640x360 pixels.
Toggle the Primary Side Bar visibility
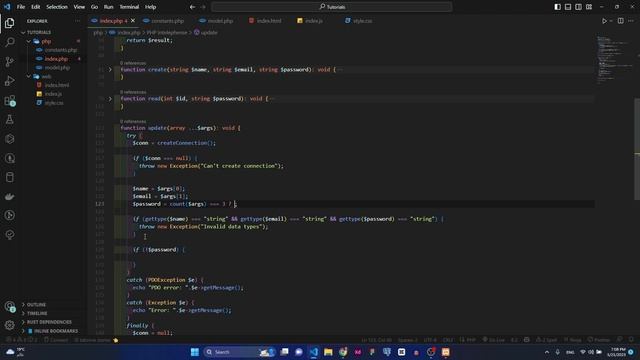(558, 7)
